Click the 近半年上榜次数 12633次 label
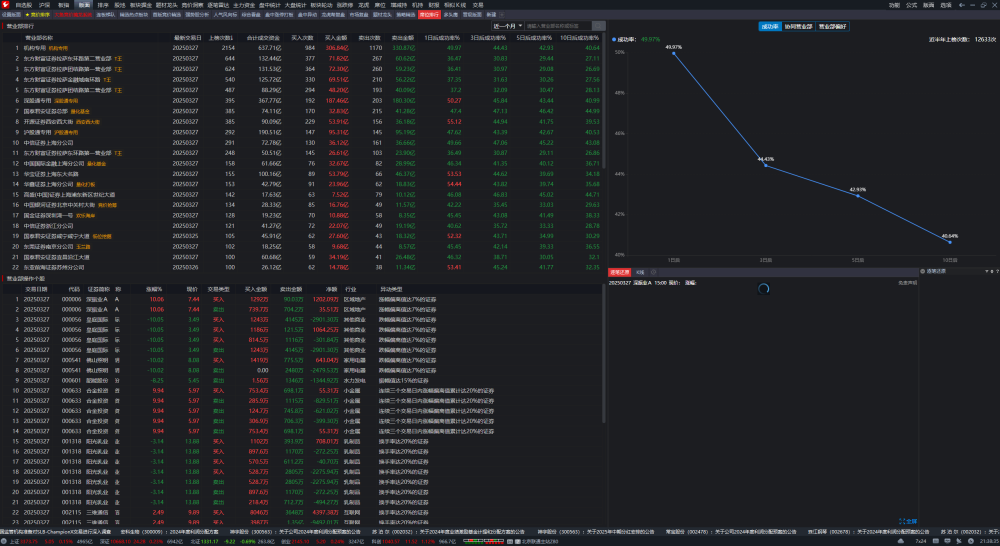The image size is (1000, 546). (x=962, y=39)
